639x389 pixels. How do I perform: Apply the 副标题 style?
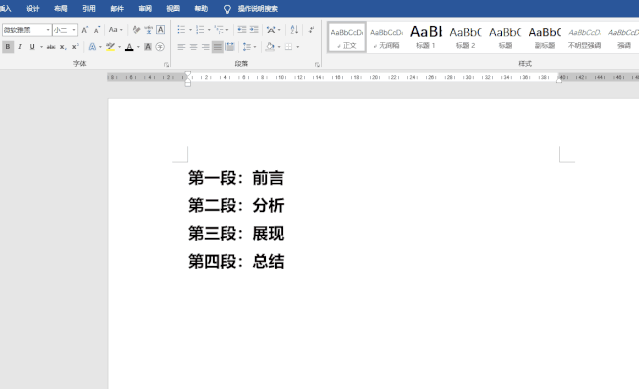pos(545,37)
